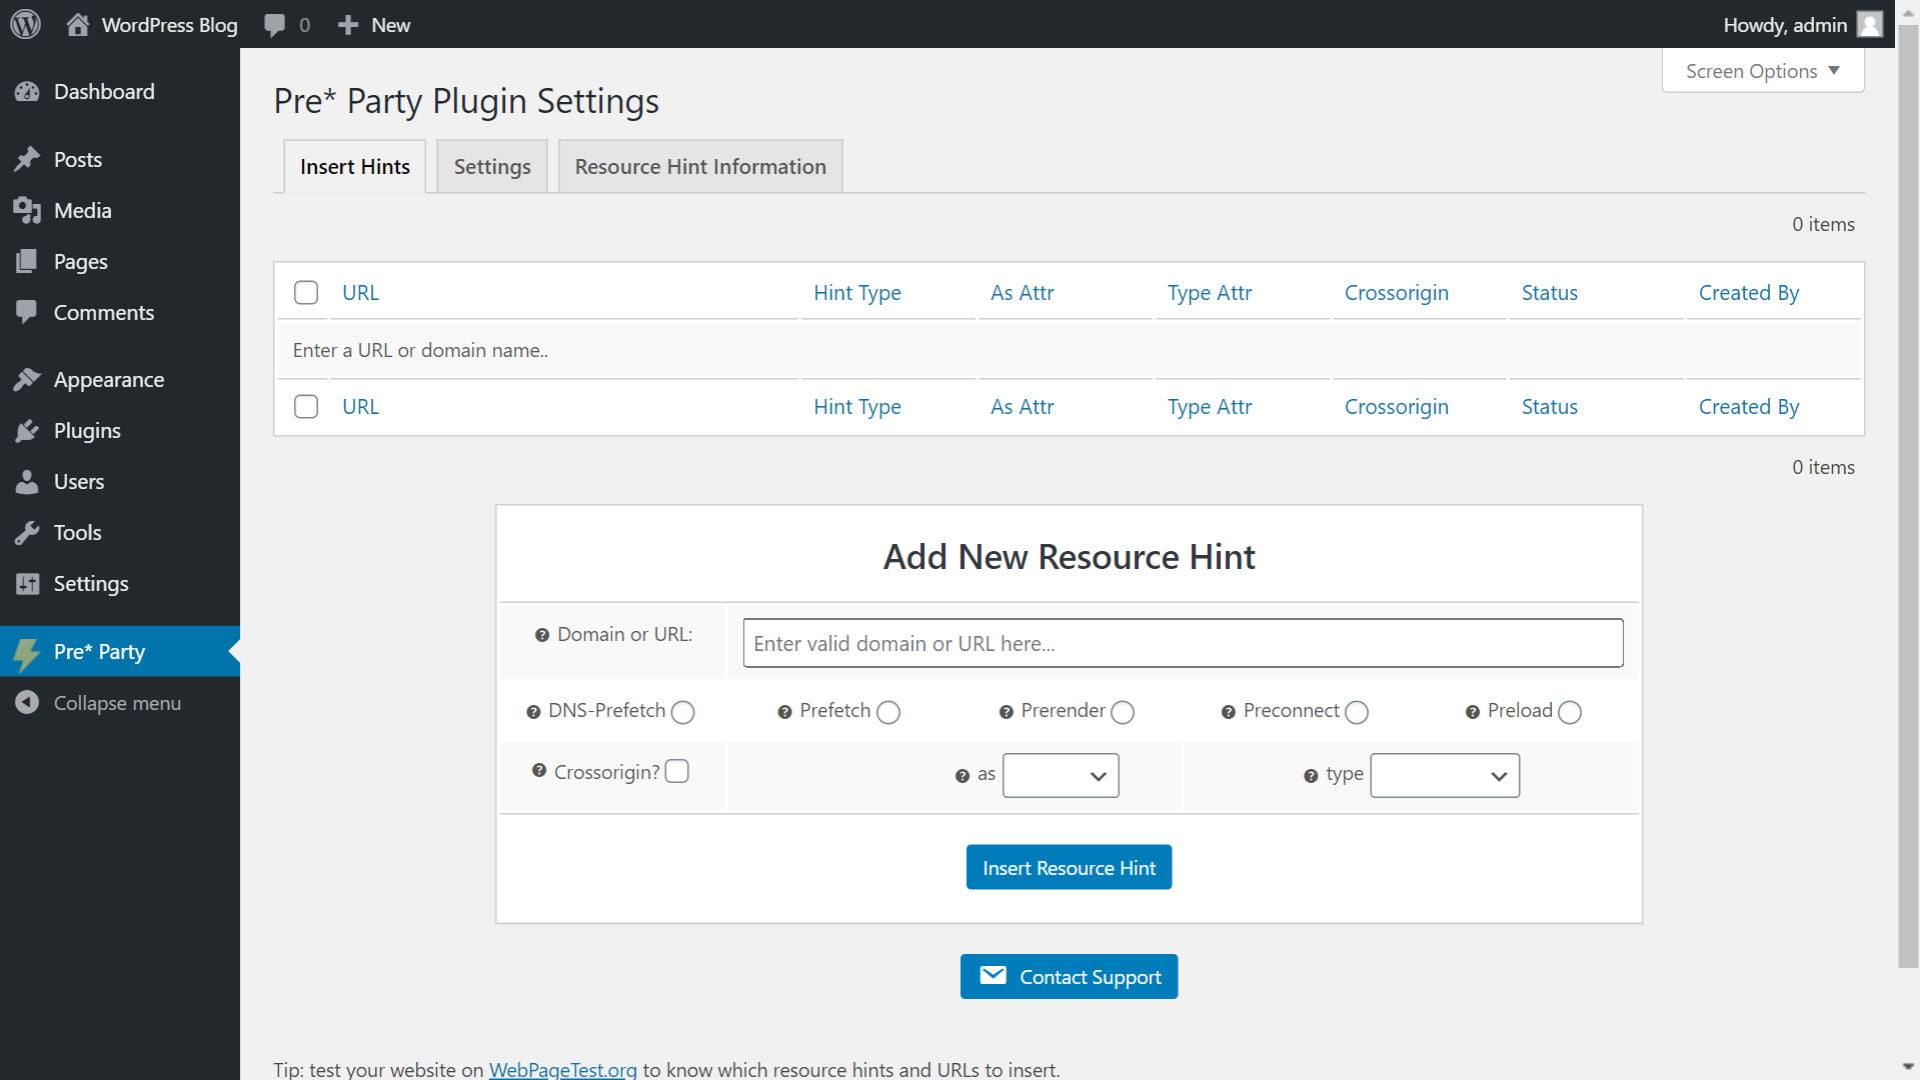Click the Posts pushpin icon
Viewport: 1920px width, 1080px height.
[x=27, y=159]
